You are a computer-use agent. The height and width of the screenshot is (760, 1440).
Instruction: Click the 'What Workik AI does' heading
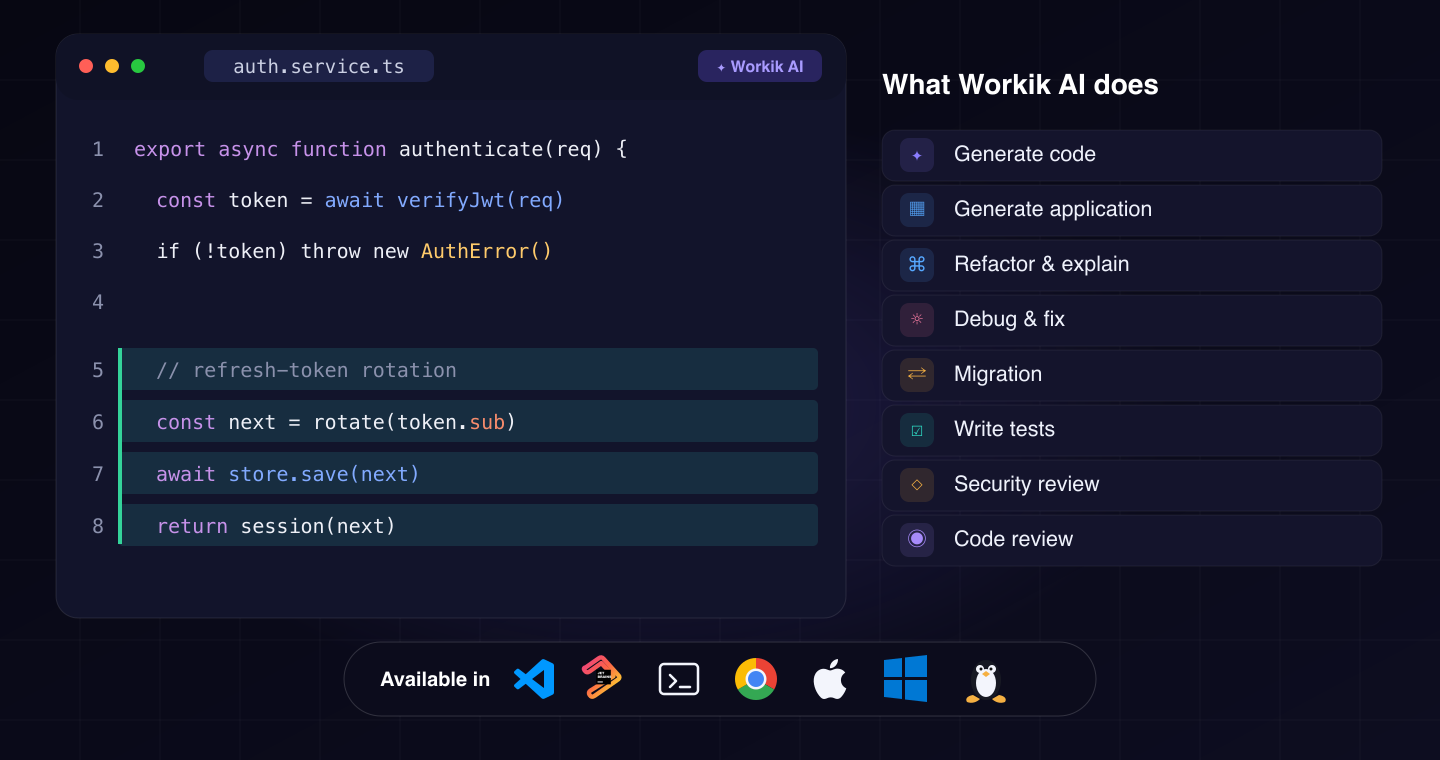[x=1021, y=85]
